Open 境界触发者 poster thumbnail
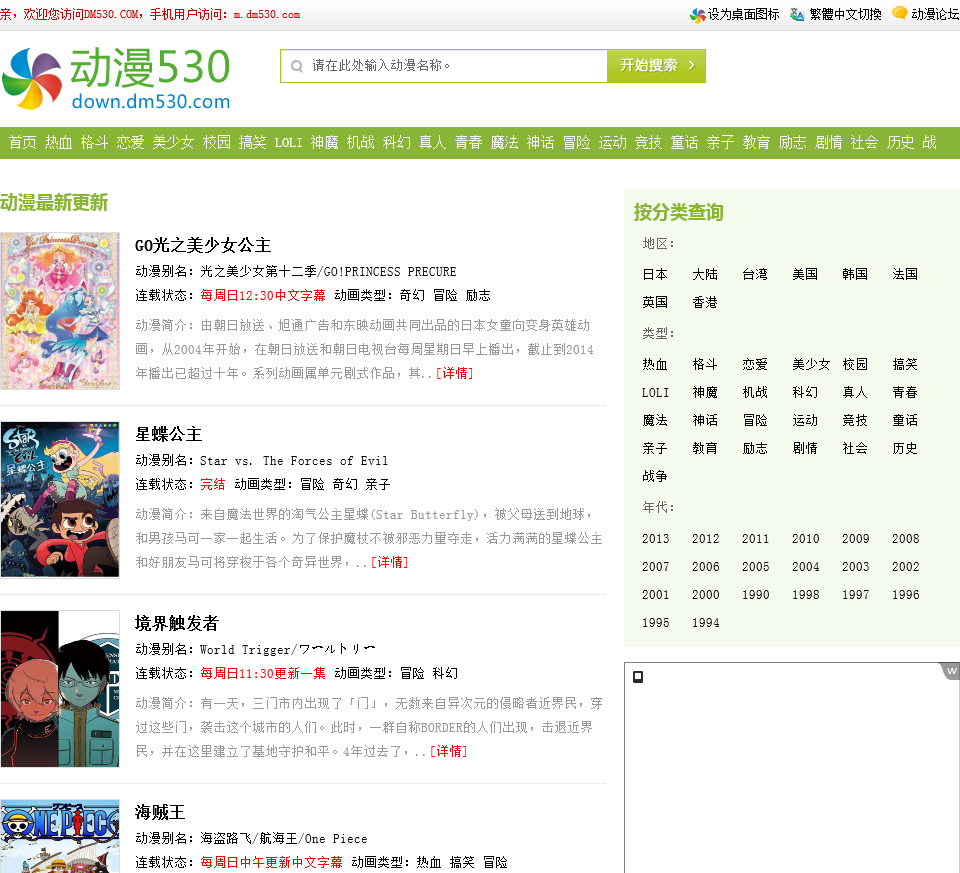The image size is (960, 873). [60, 689]
